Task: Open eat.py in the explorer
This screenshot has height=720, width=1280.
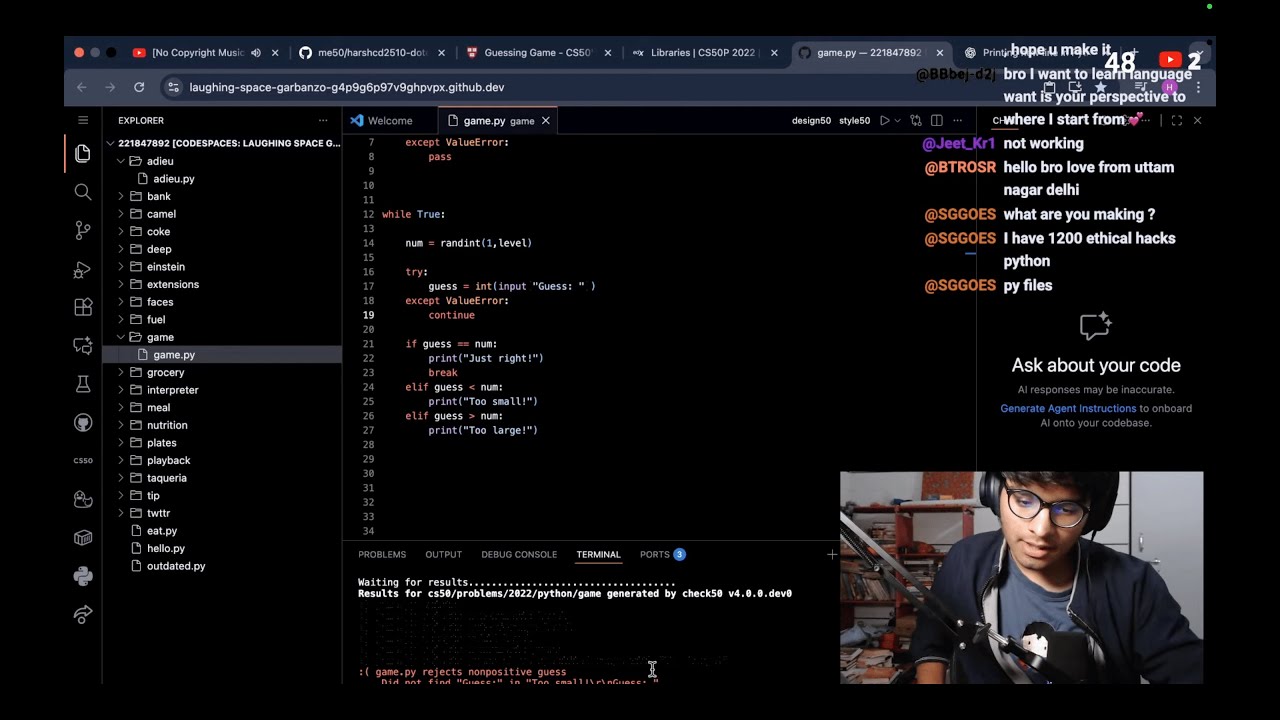Action: pos(162,531)
